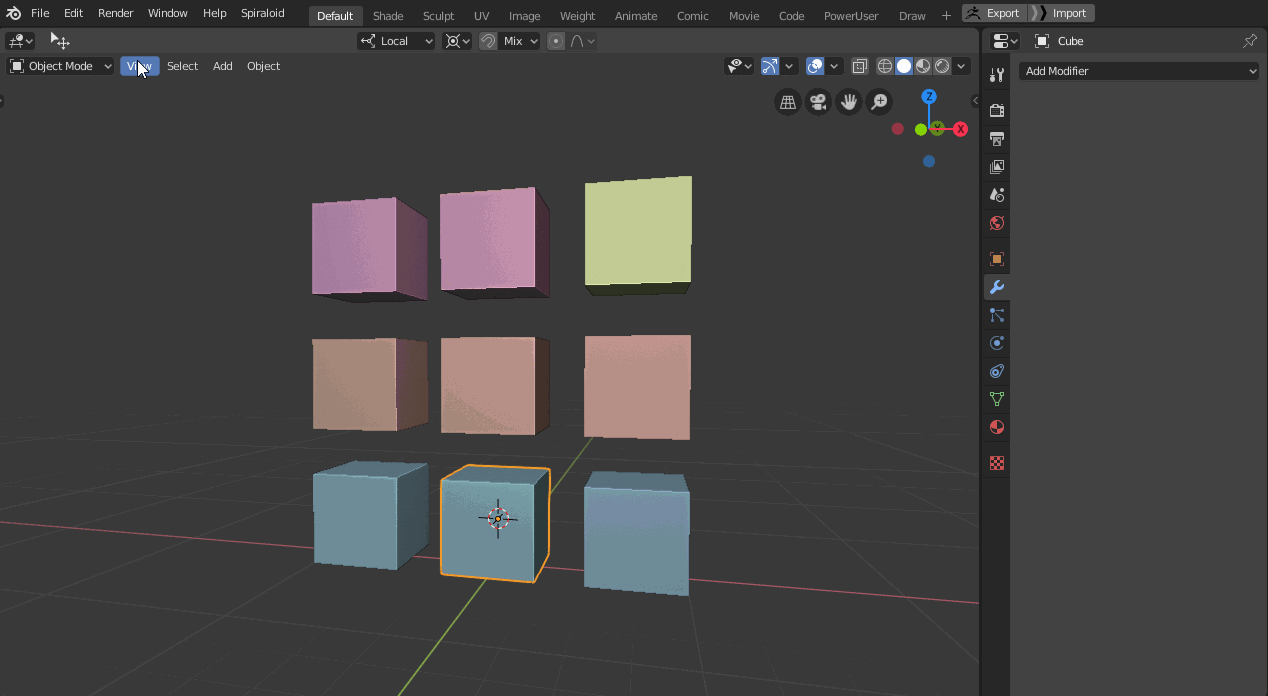Switch to the Sculpt workspace tab
Viewport: 1268px width, 696px height.
[x=438, y=15]
